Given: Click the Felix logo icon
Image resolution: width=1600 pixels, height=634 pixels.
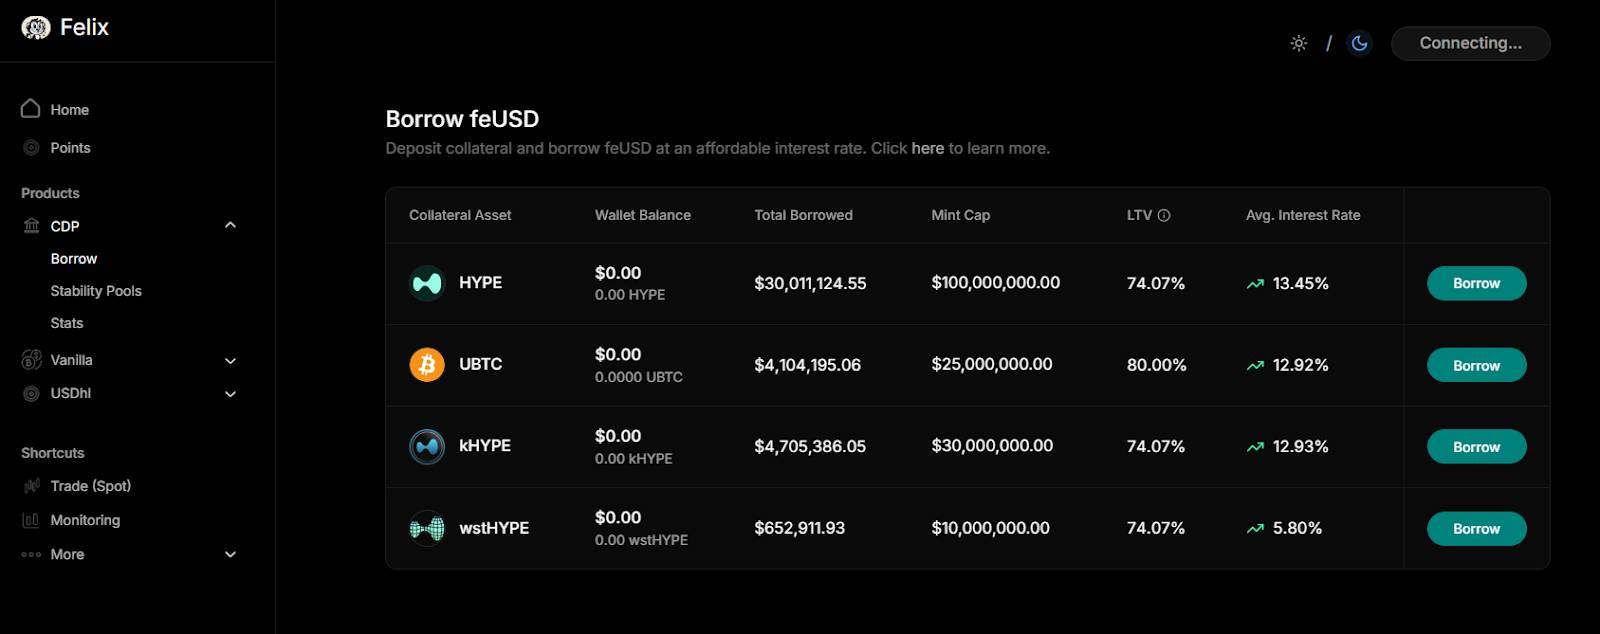Looking at the screenshot, I should point(36,28).
